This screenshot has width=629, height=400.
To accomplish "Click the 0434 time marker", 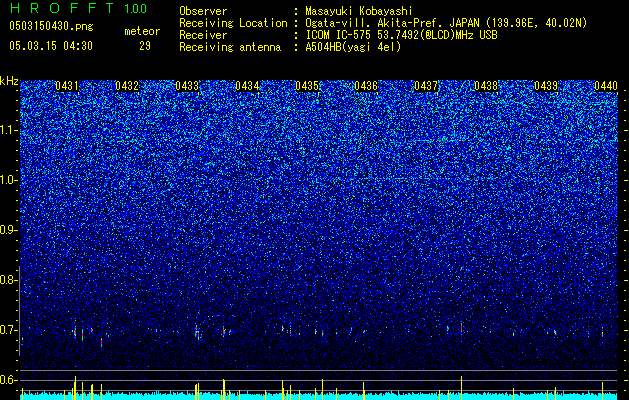I will point(247,86).
